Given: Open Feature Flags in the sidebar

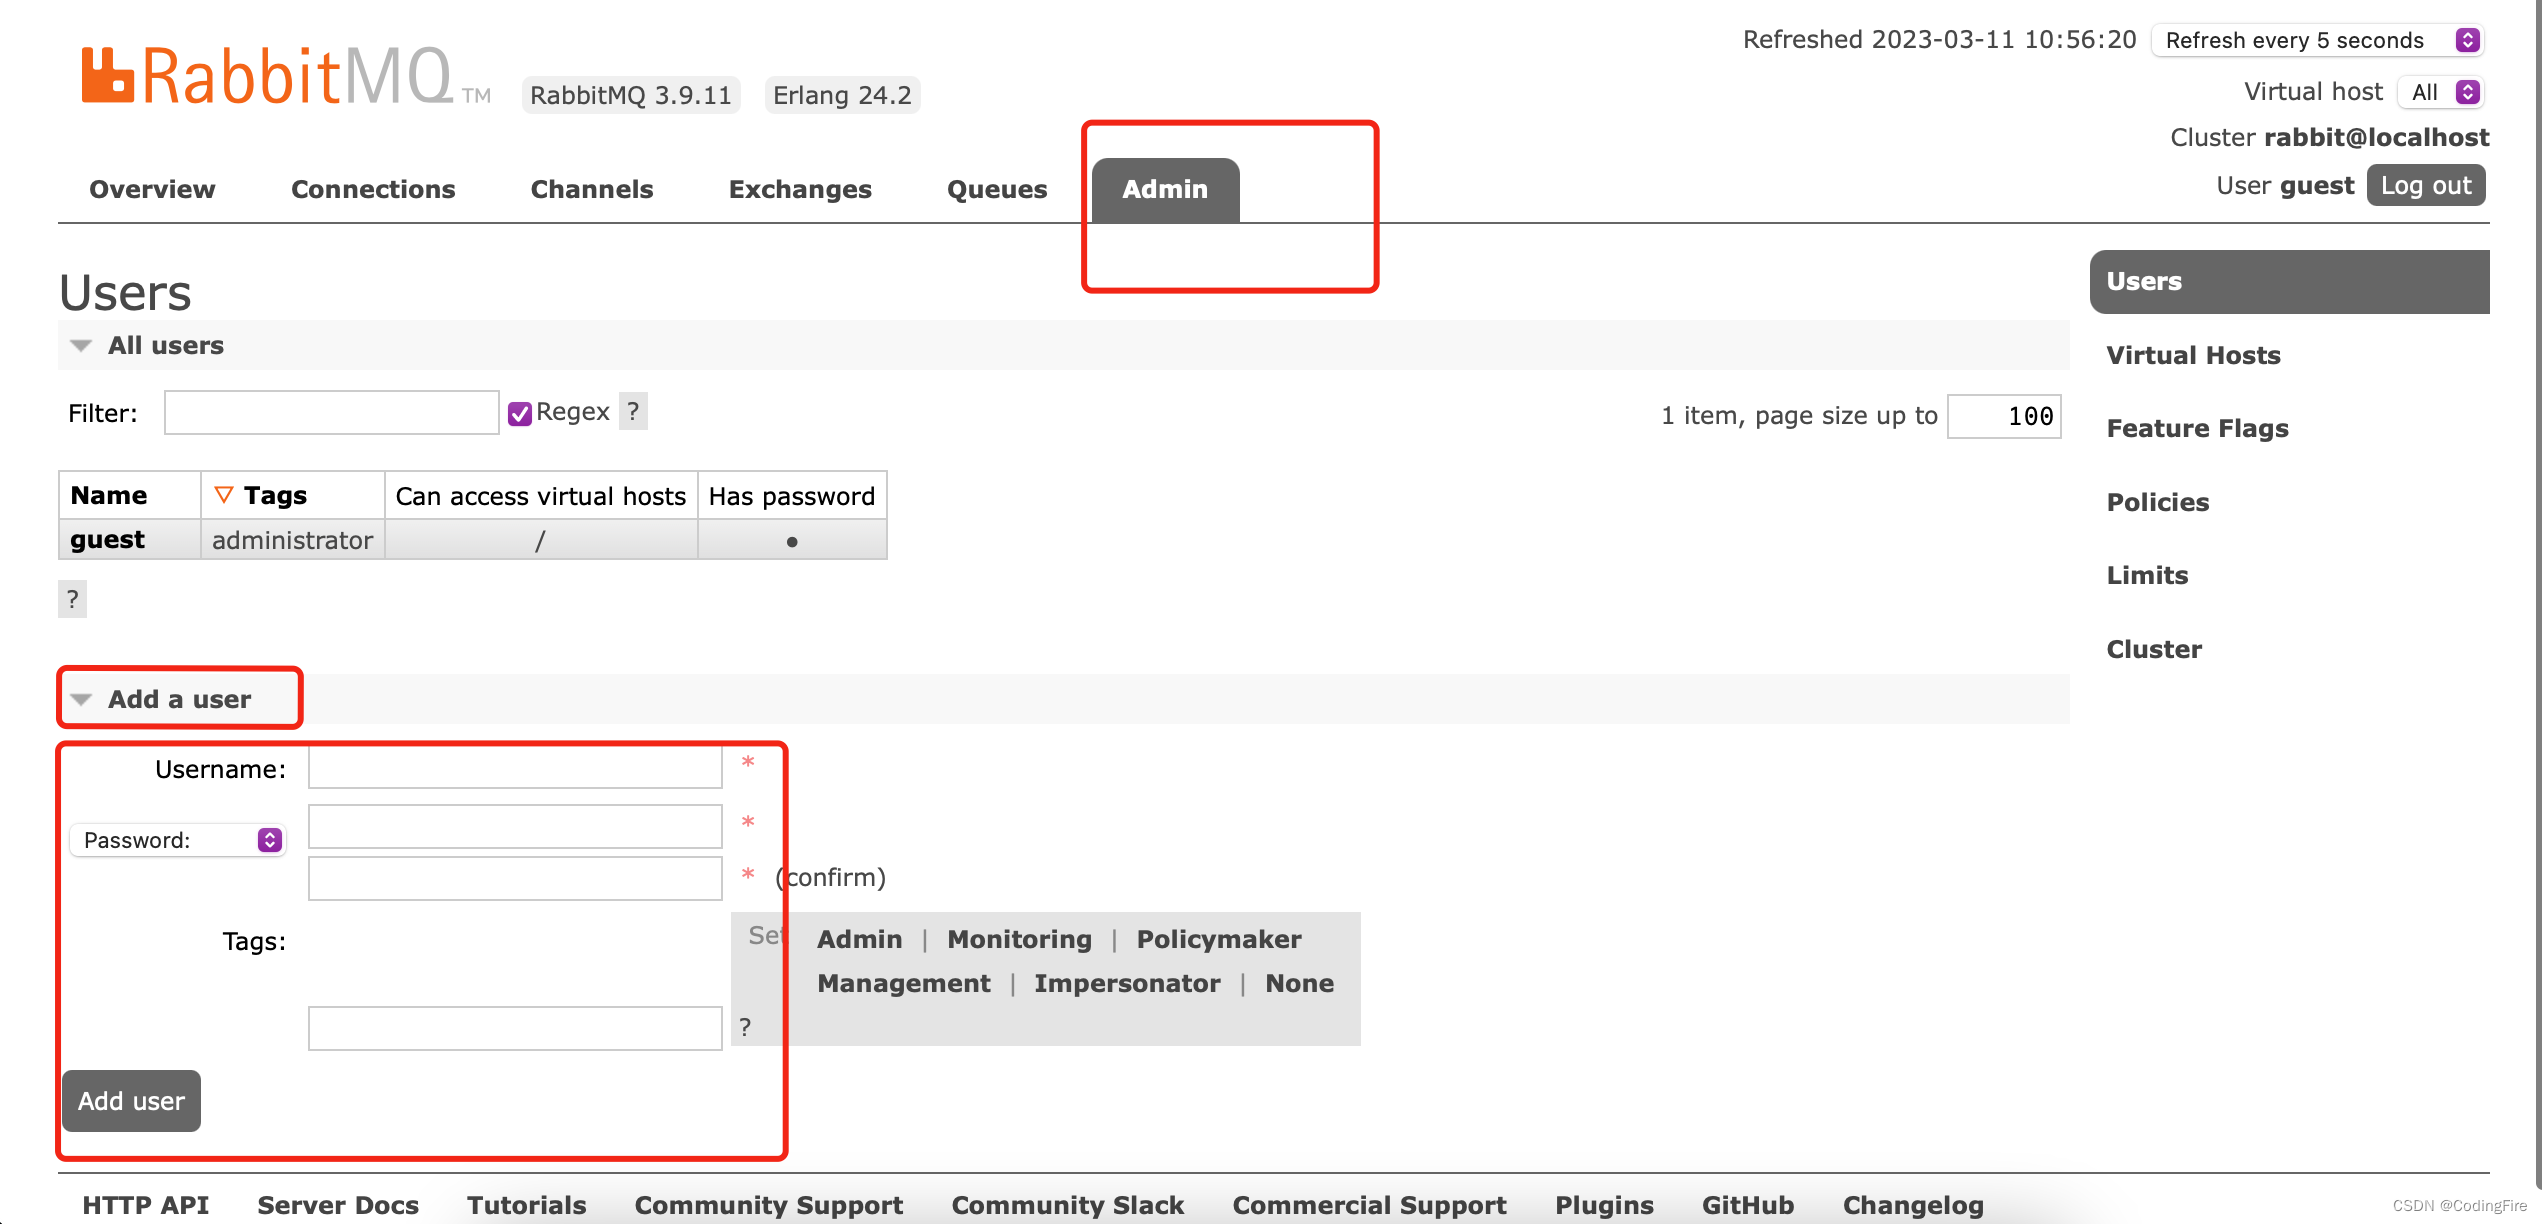Looking at the screenshot, I should coord(2197,428).
